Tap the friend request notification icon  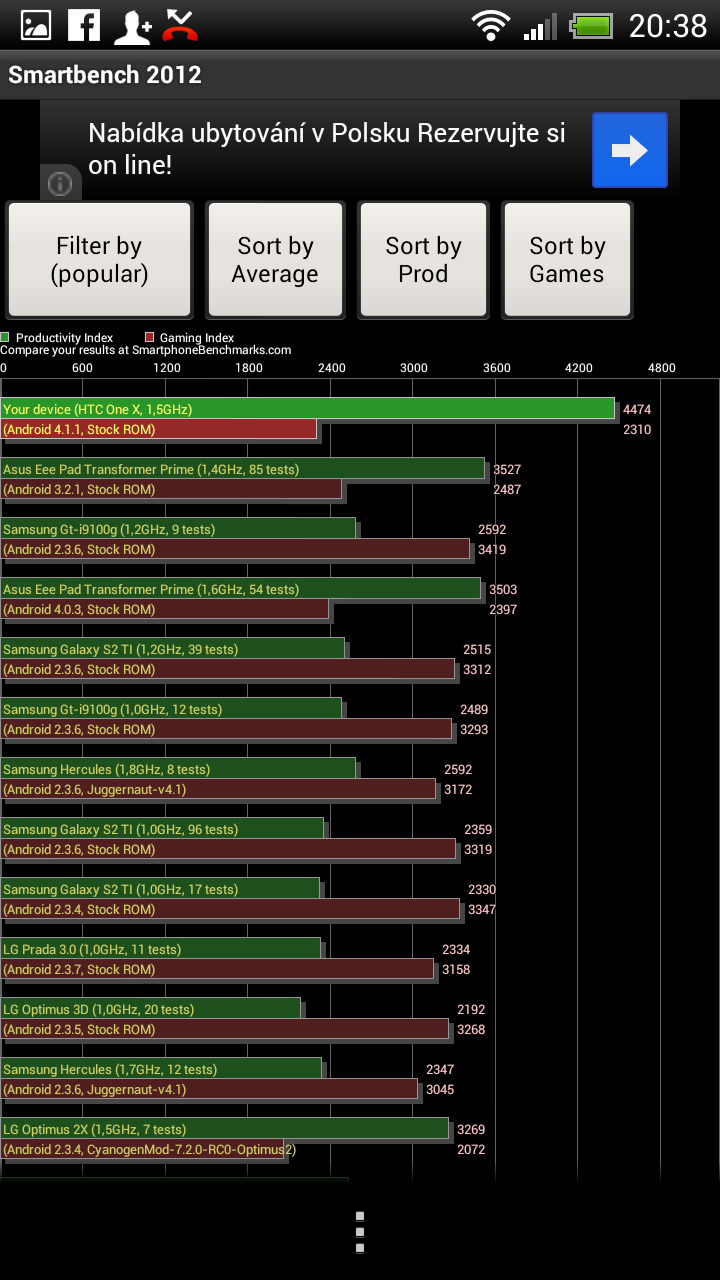click(x=132, y=25)
